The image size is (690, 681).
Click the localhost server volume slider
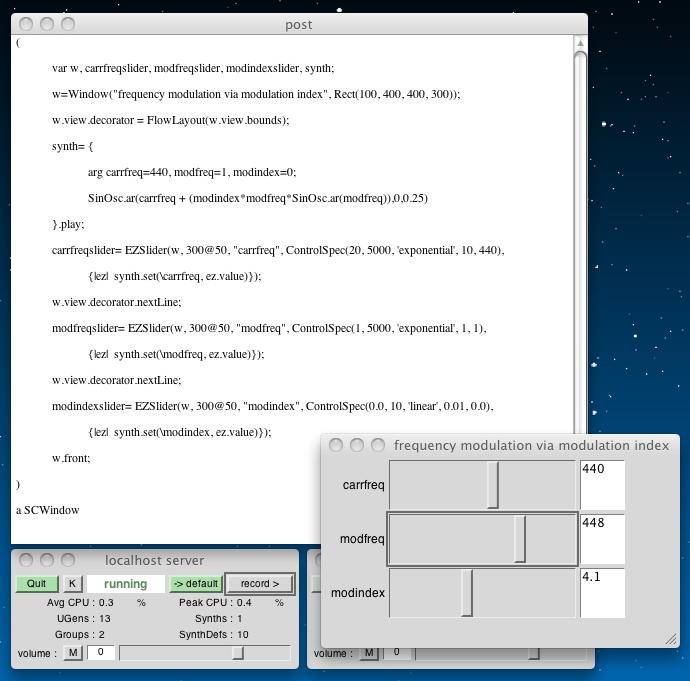(237, 653)
